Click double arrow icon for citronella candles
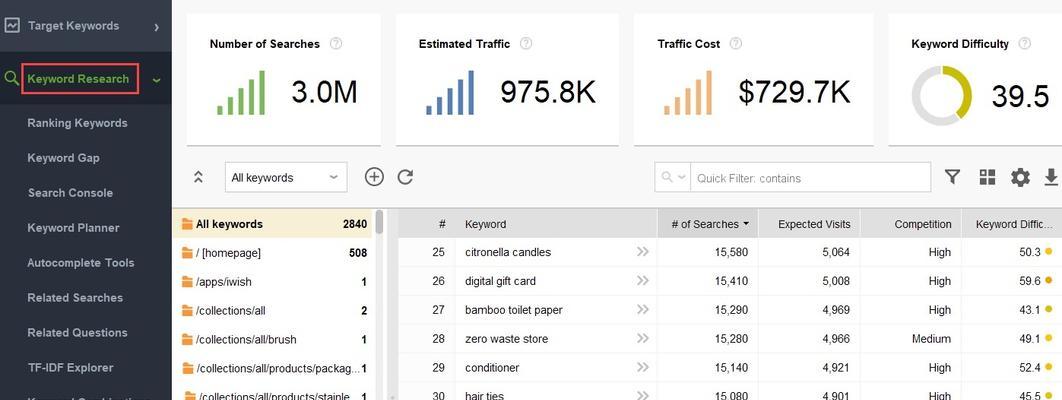Image resolution: width=1062 pixels, height=400 pixels. pyautogui.click(x=642, y=252)
